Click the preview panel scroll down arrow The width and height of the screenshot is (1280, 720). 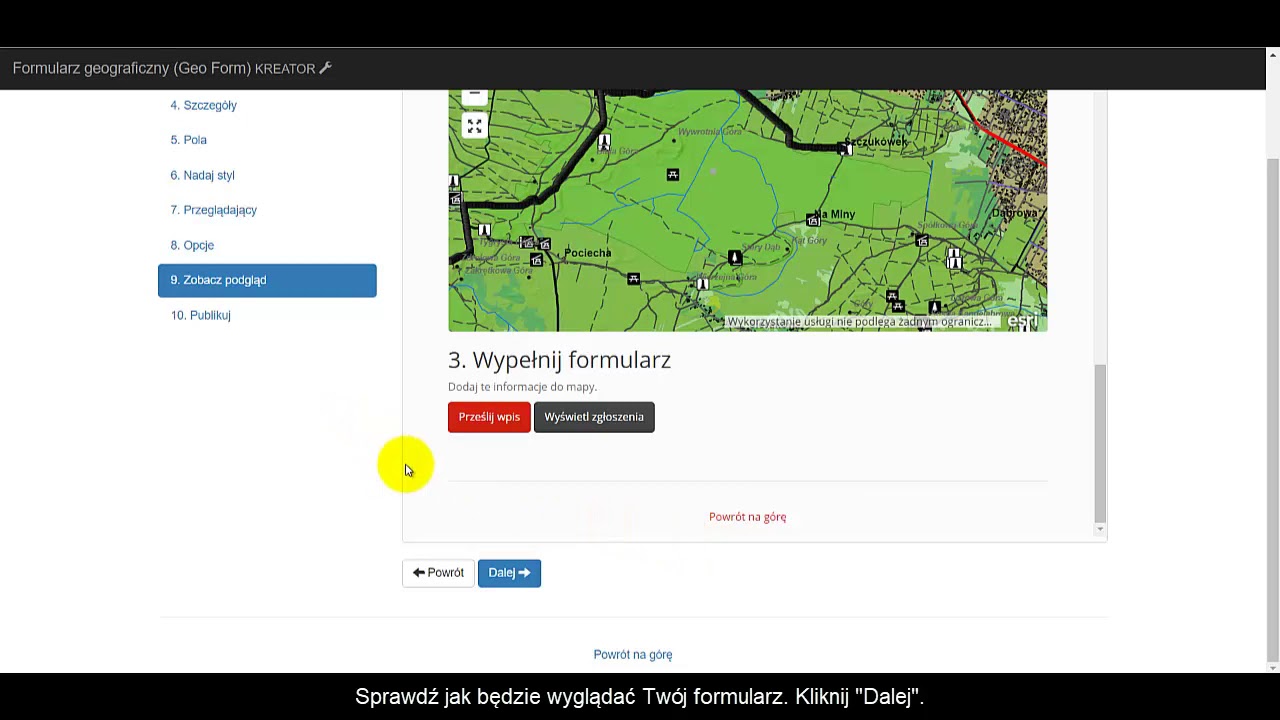click(1100, 530)
